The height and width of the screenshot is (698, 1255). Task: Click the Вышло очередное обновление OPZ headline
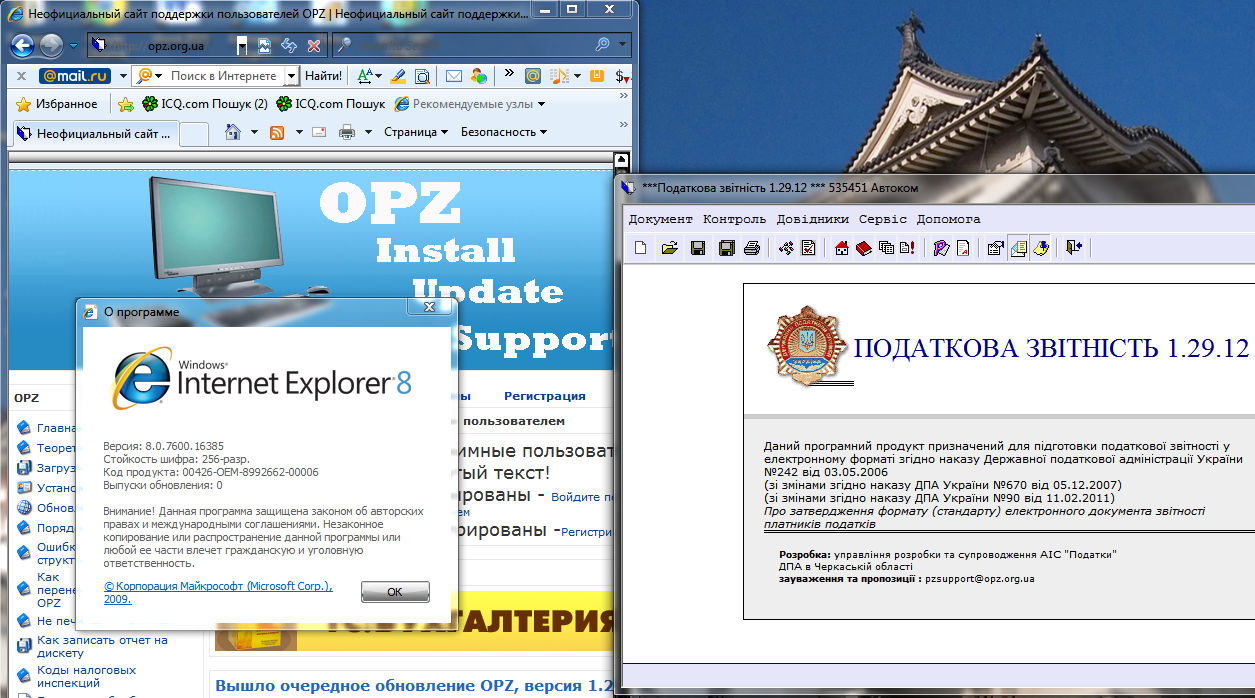[x=413, y=686]
